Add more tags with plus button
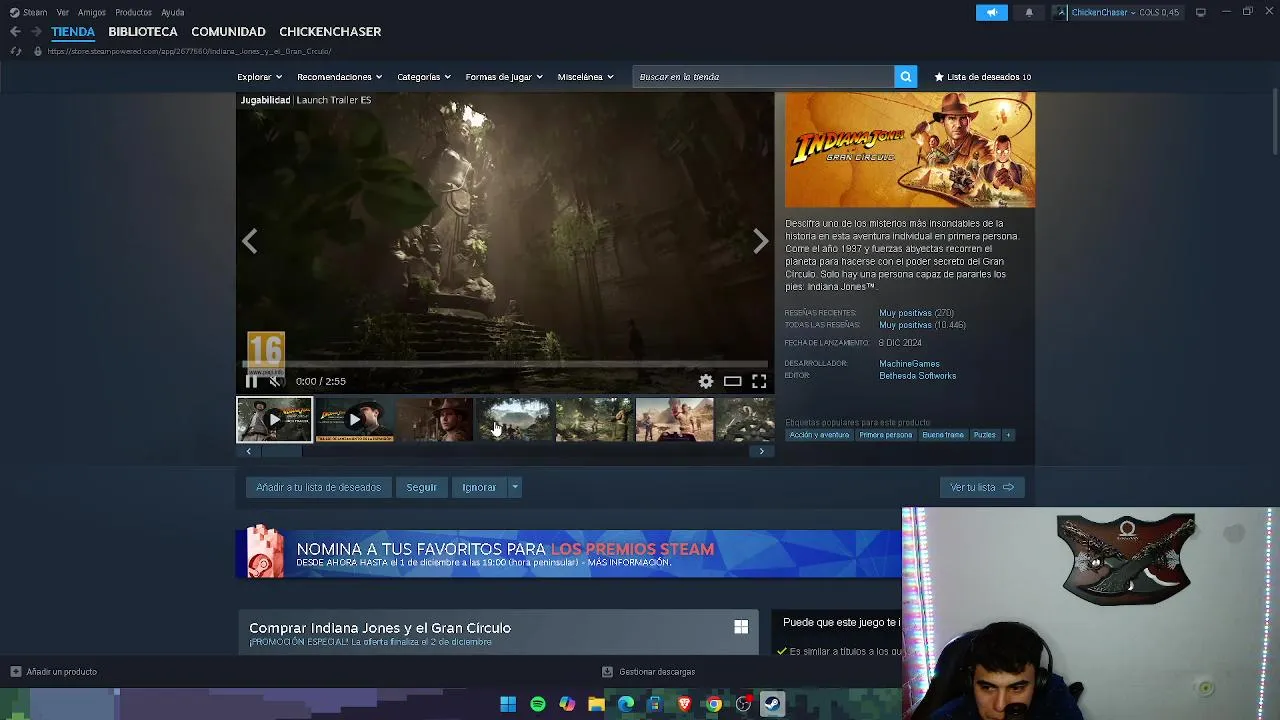 [x=1008, y=435]
